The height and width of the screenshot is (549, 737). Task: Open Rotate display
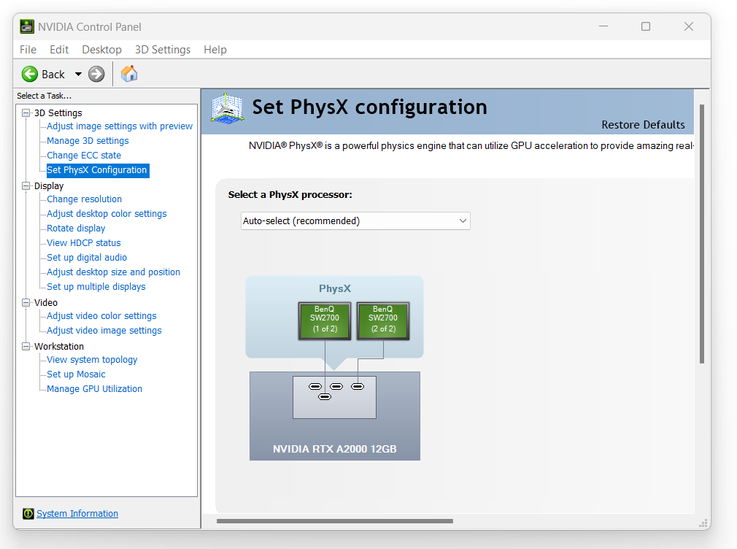point(76,228)
